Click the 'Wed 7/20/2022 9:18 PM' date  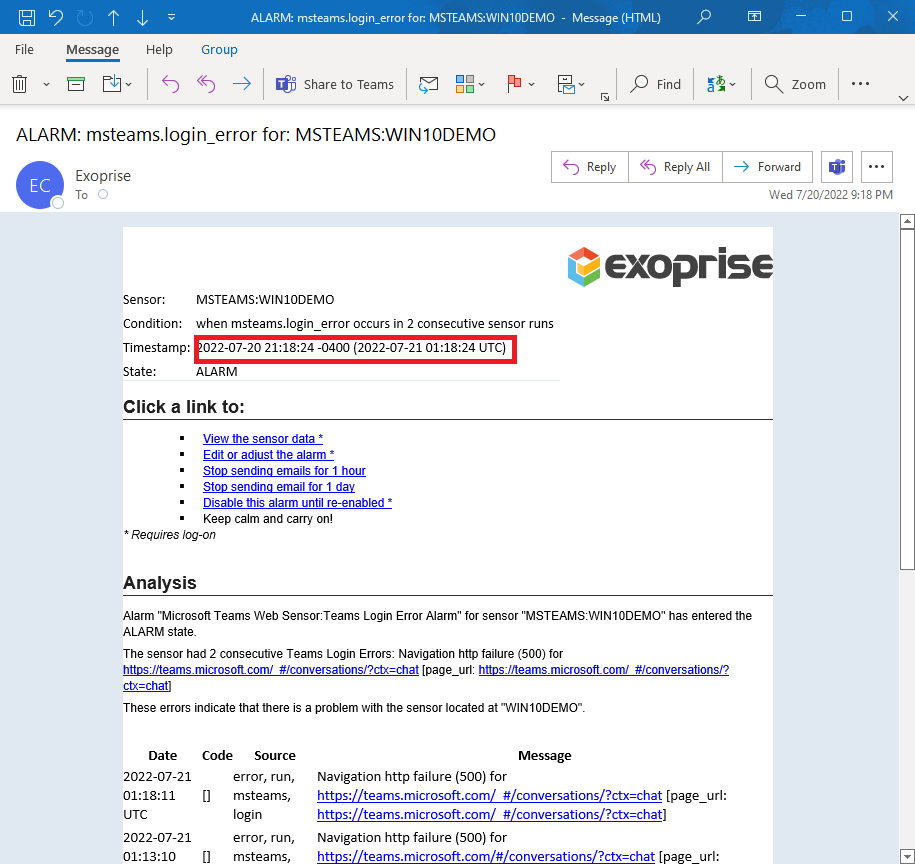coord(830,195)
